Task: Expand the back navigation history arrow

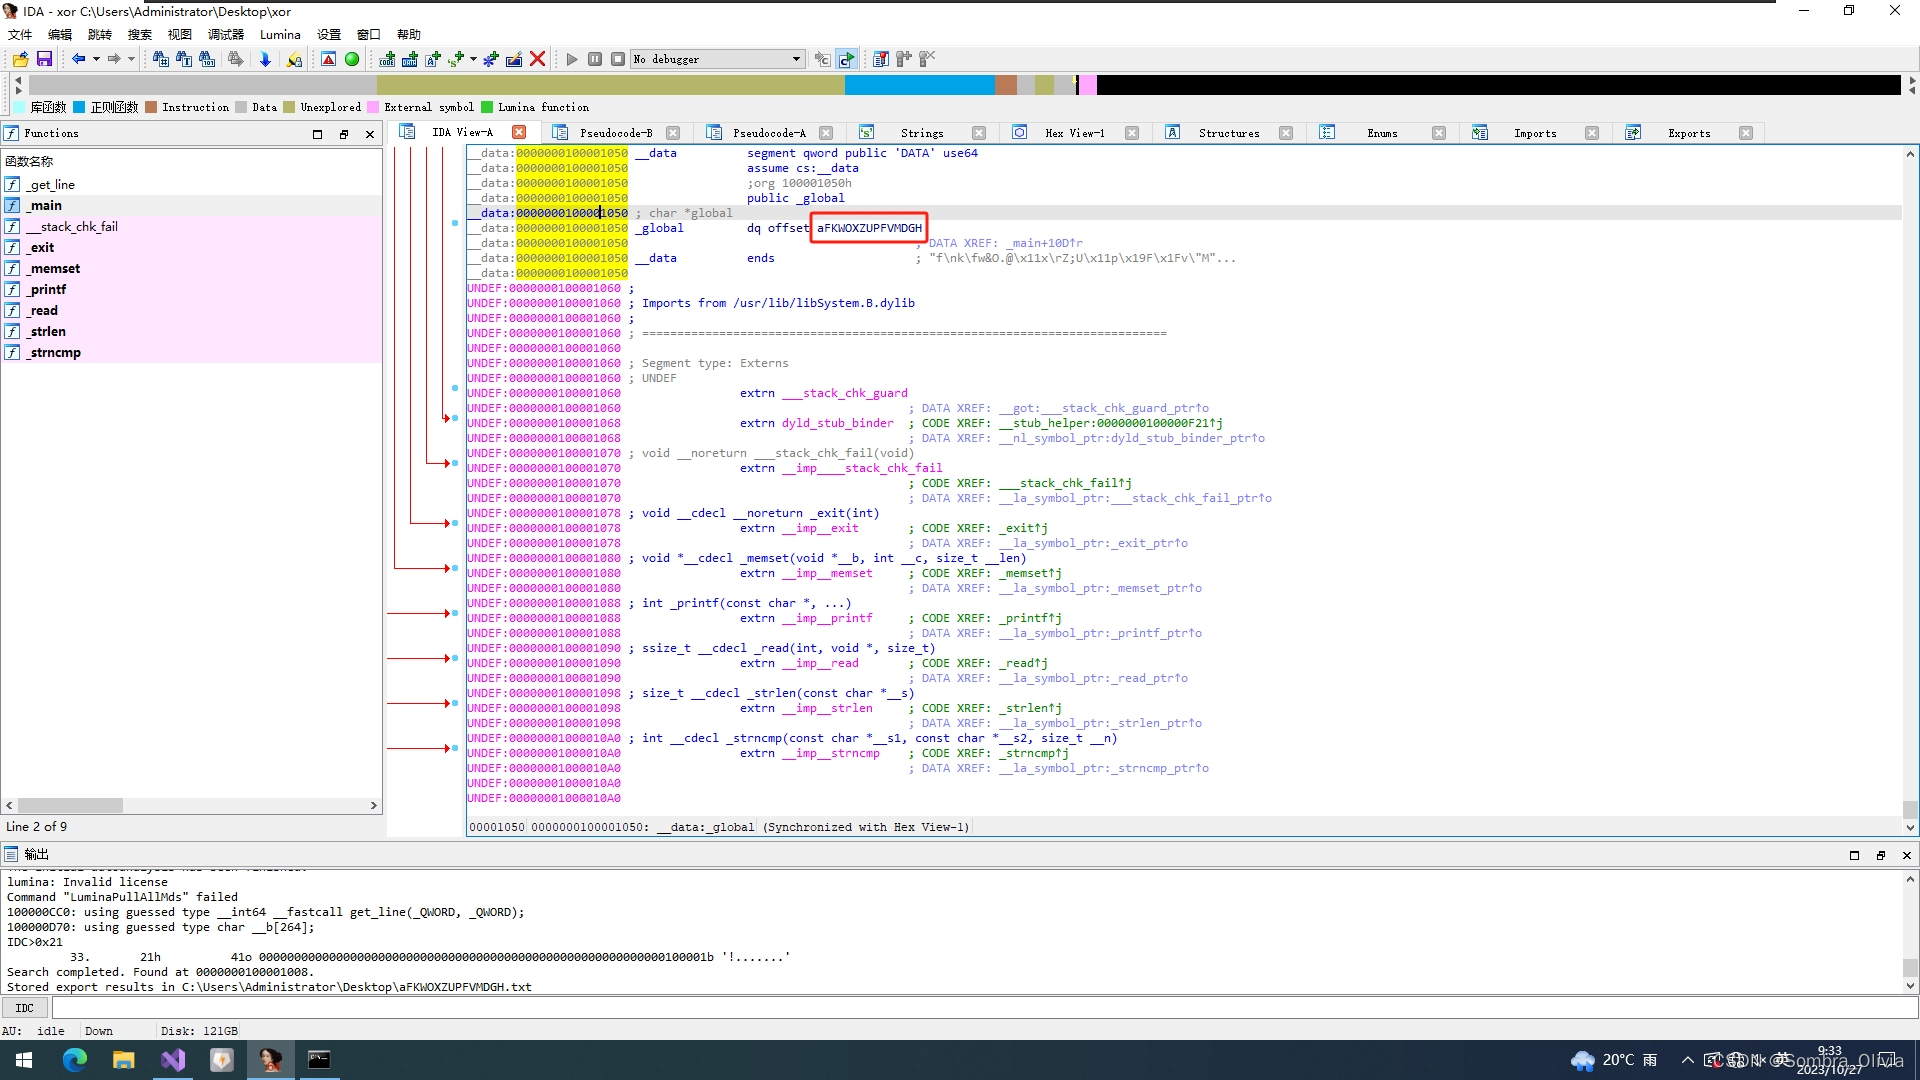Action: (x=97, y=59)
